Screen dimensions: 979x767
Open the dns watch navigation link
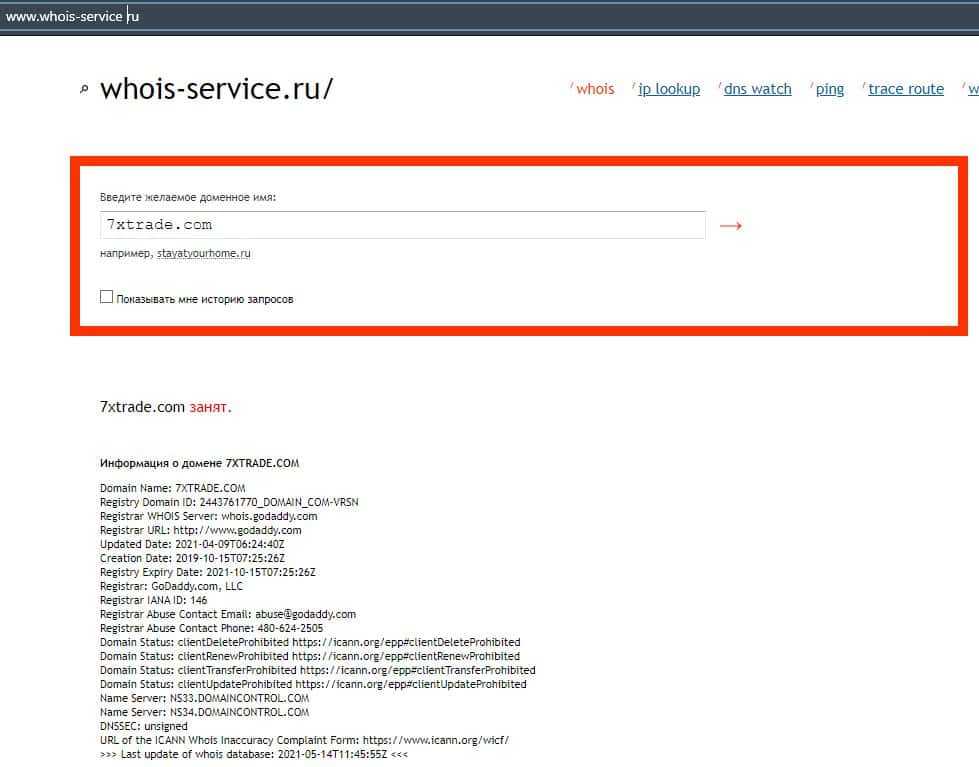tap(757, 89)
